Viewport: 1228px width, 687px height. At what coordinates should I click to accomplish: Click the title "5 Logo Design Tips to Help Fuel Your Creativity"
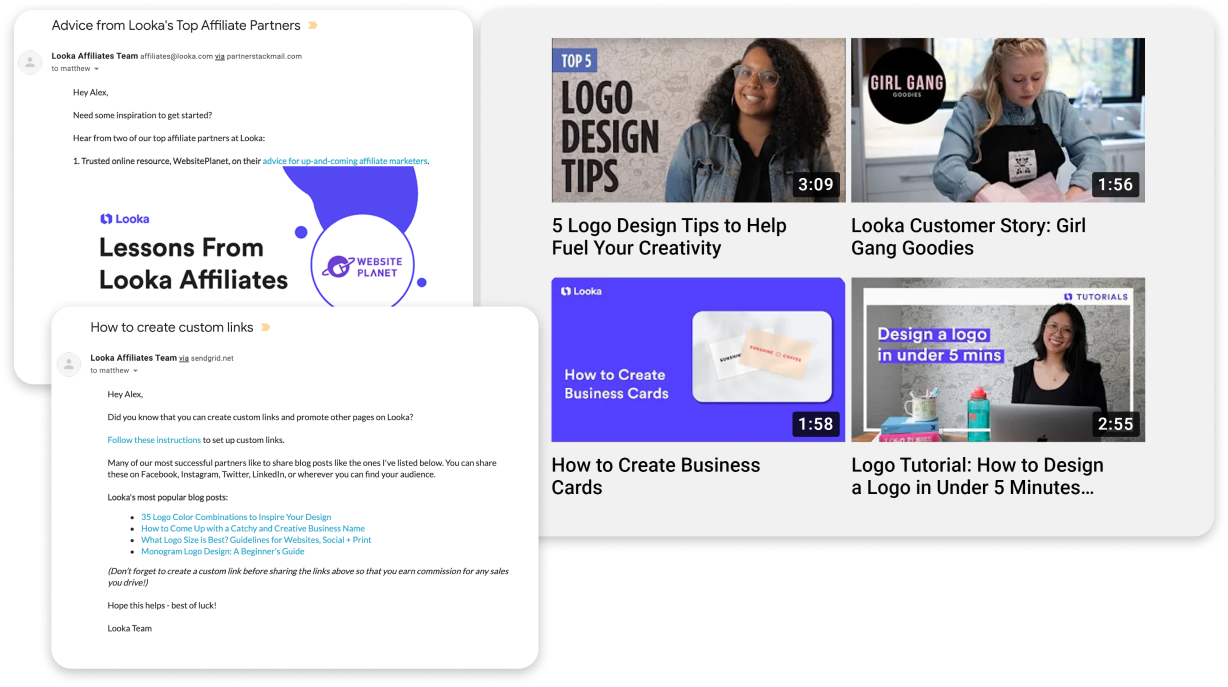(x=669, y=237)
